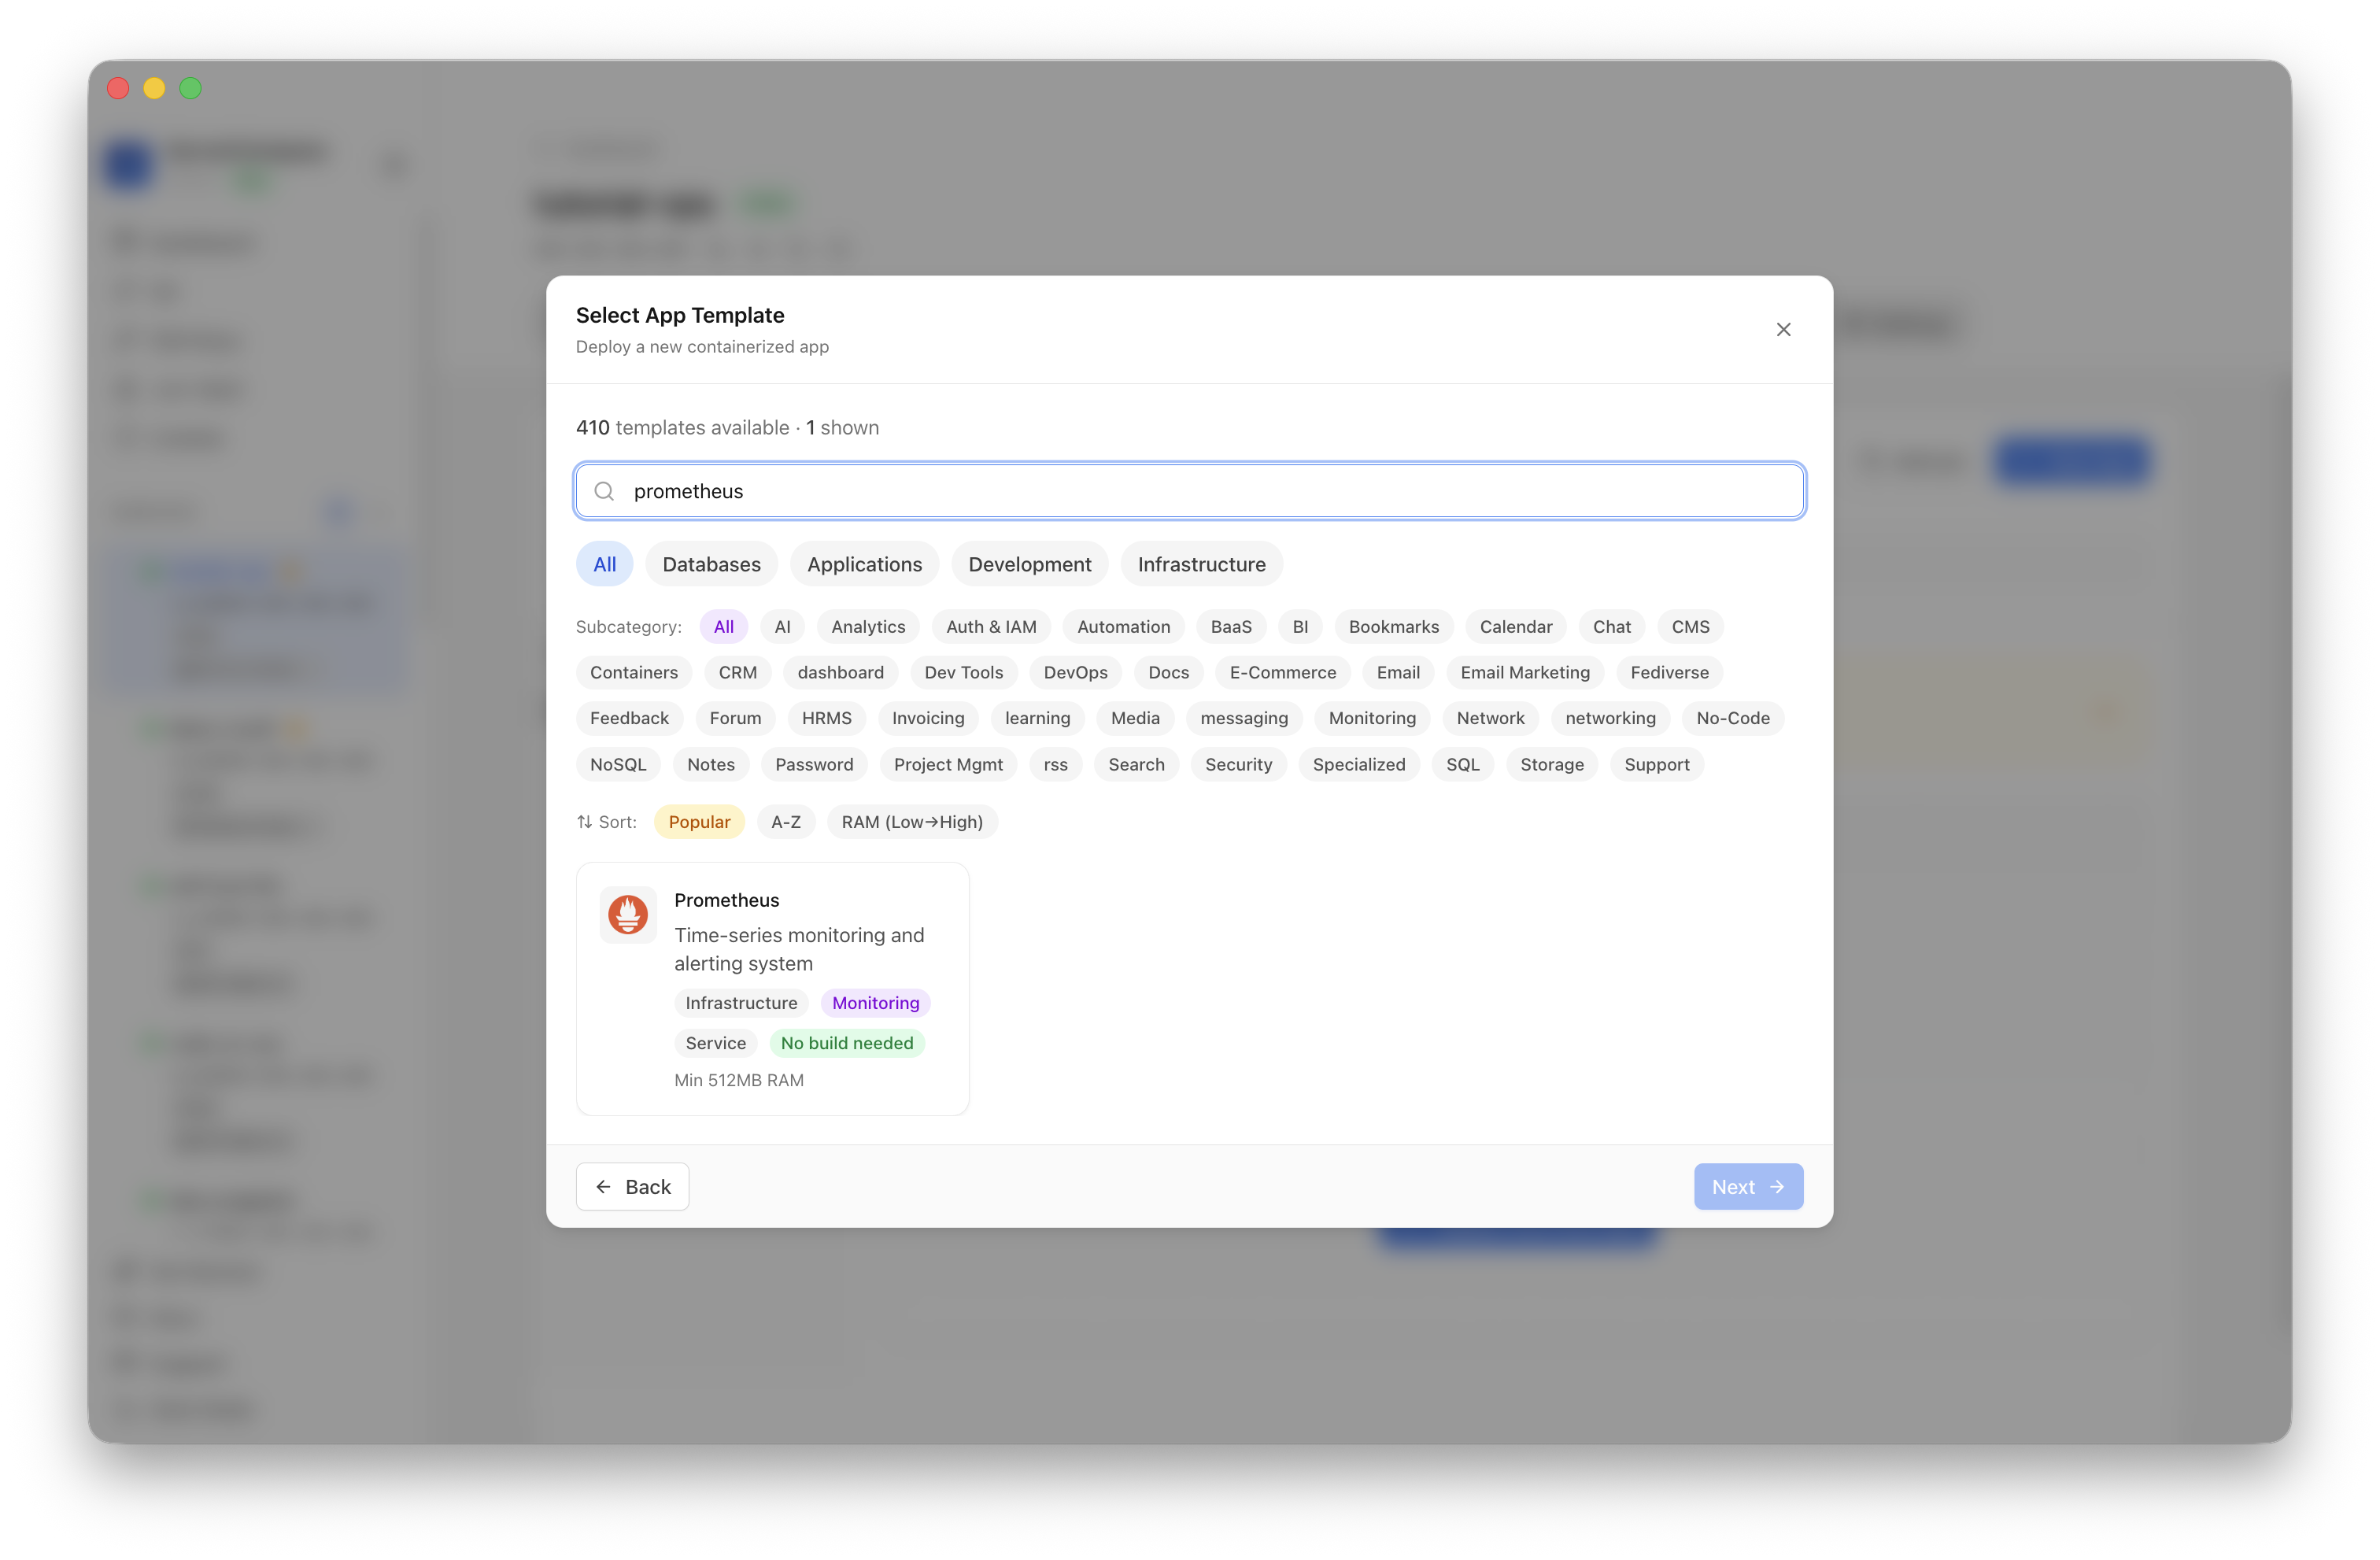The image size is (2380, 1560).
Task: Filter by Containers subcategory
Action: click(x=633, y=673)
